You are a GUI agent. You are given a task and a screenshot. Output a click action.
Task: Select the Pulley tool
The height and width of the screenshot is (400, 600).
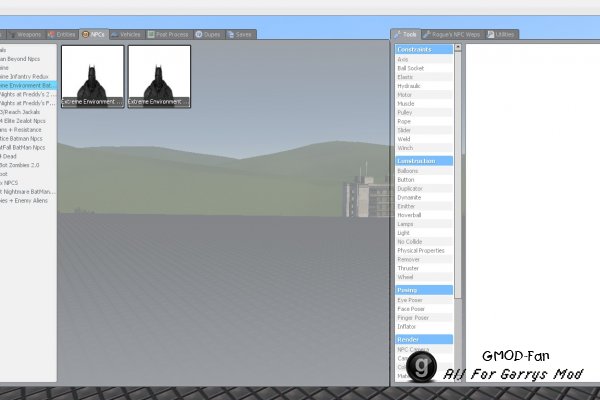[424, 113]
